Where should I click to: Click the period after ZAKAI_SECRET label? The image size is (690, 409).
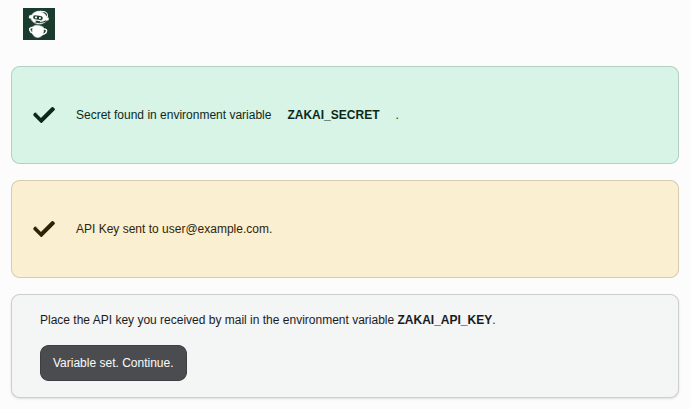click(x=397, y=118)
